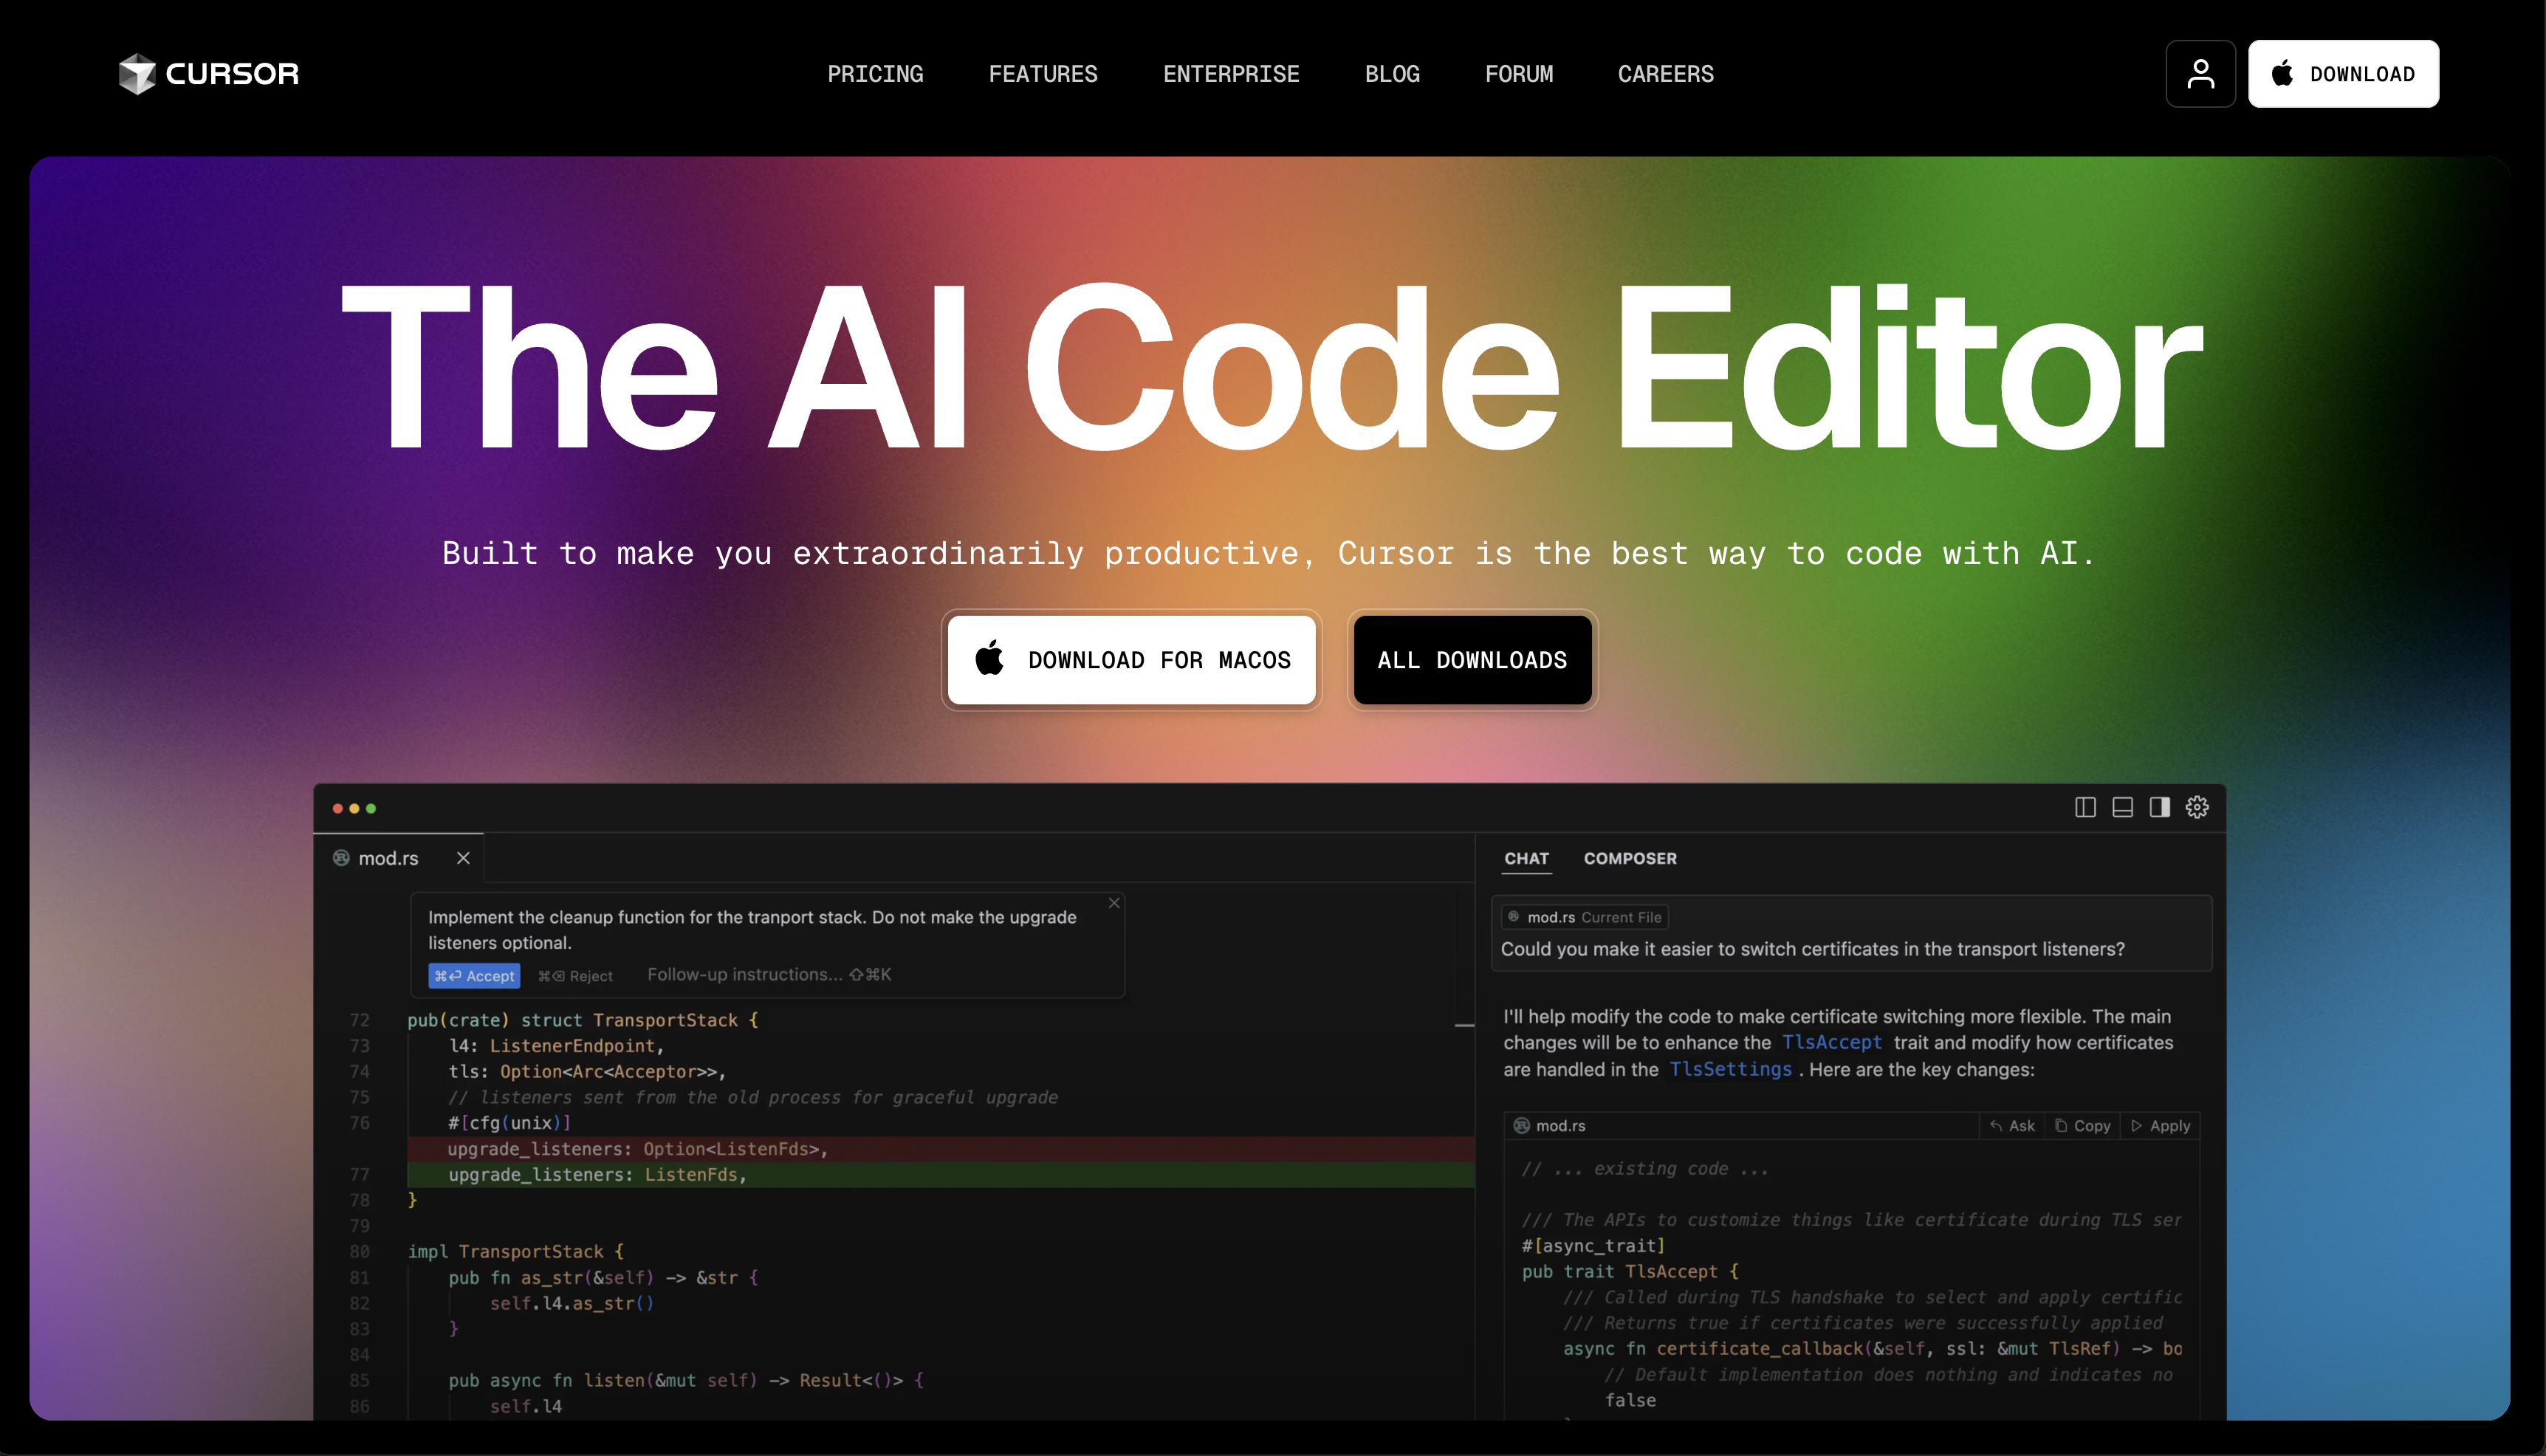
Task: Click Download for macOS button
Action: (1132, 660)
